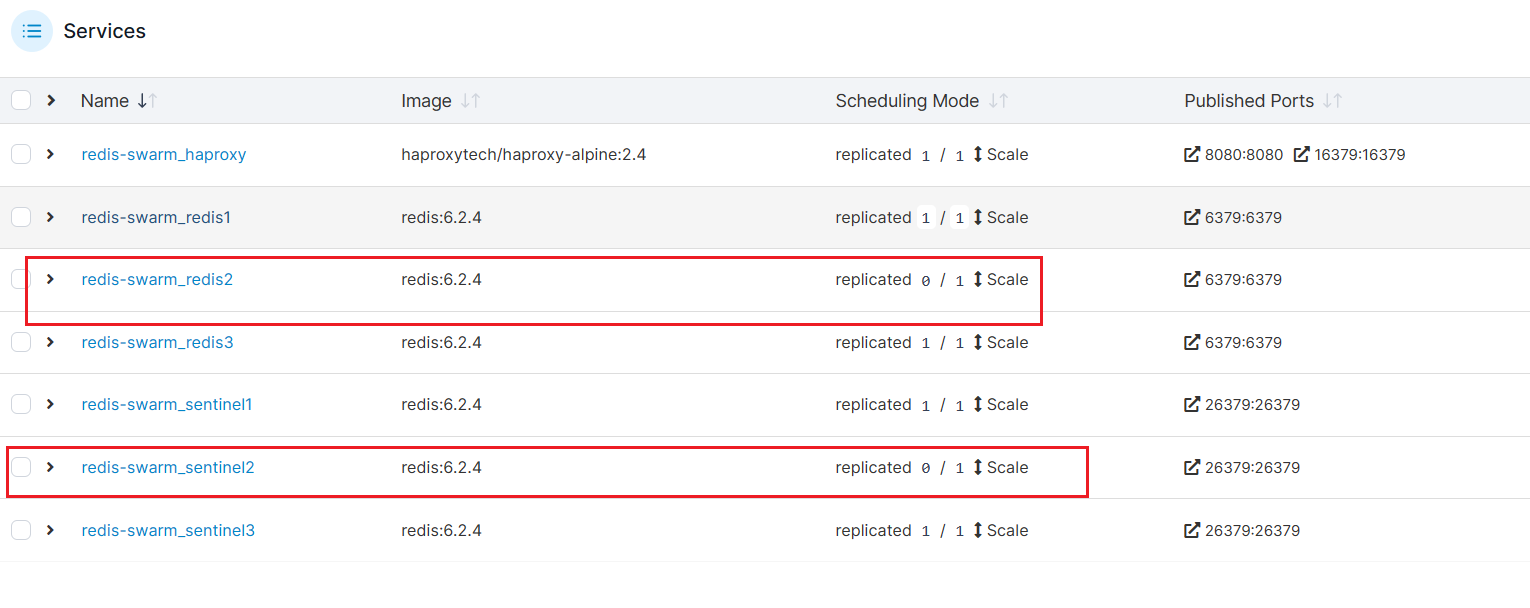The width and height of the screenshot is (1530, 608).
Task: Toggle the select-all checkbox in table header
Action: [21, 100]
